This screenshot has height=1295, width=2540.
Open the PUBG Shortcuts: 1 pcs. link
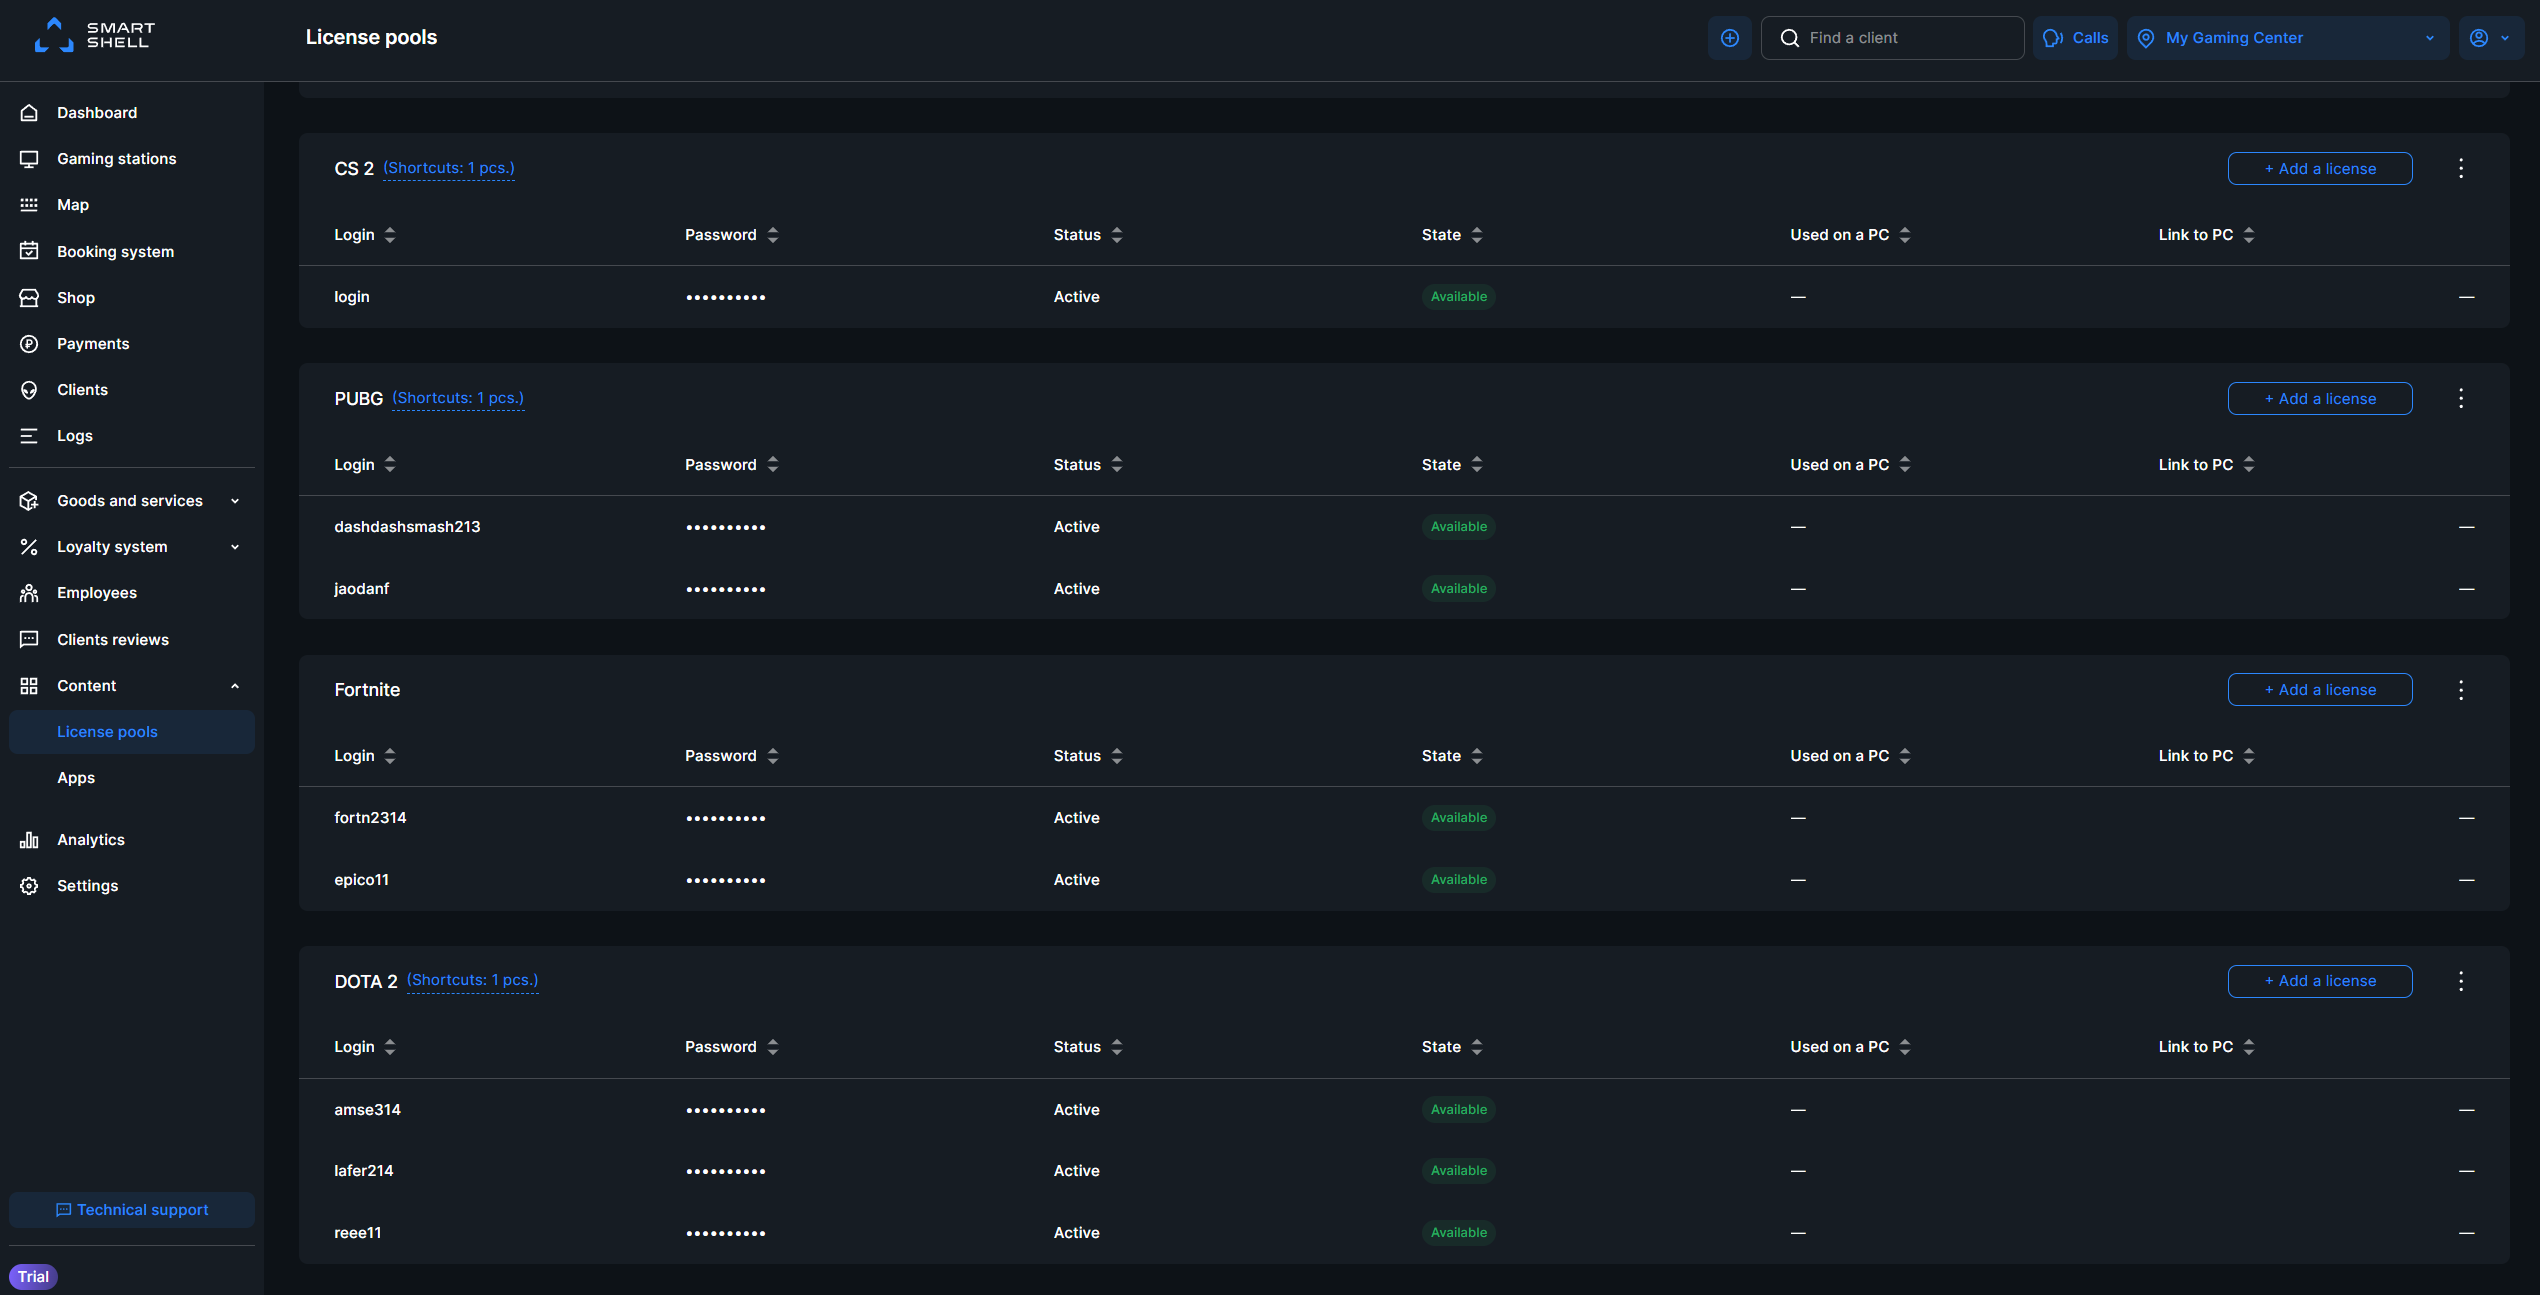(x=458, y=398)
